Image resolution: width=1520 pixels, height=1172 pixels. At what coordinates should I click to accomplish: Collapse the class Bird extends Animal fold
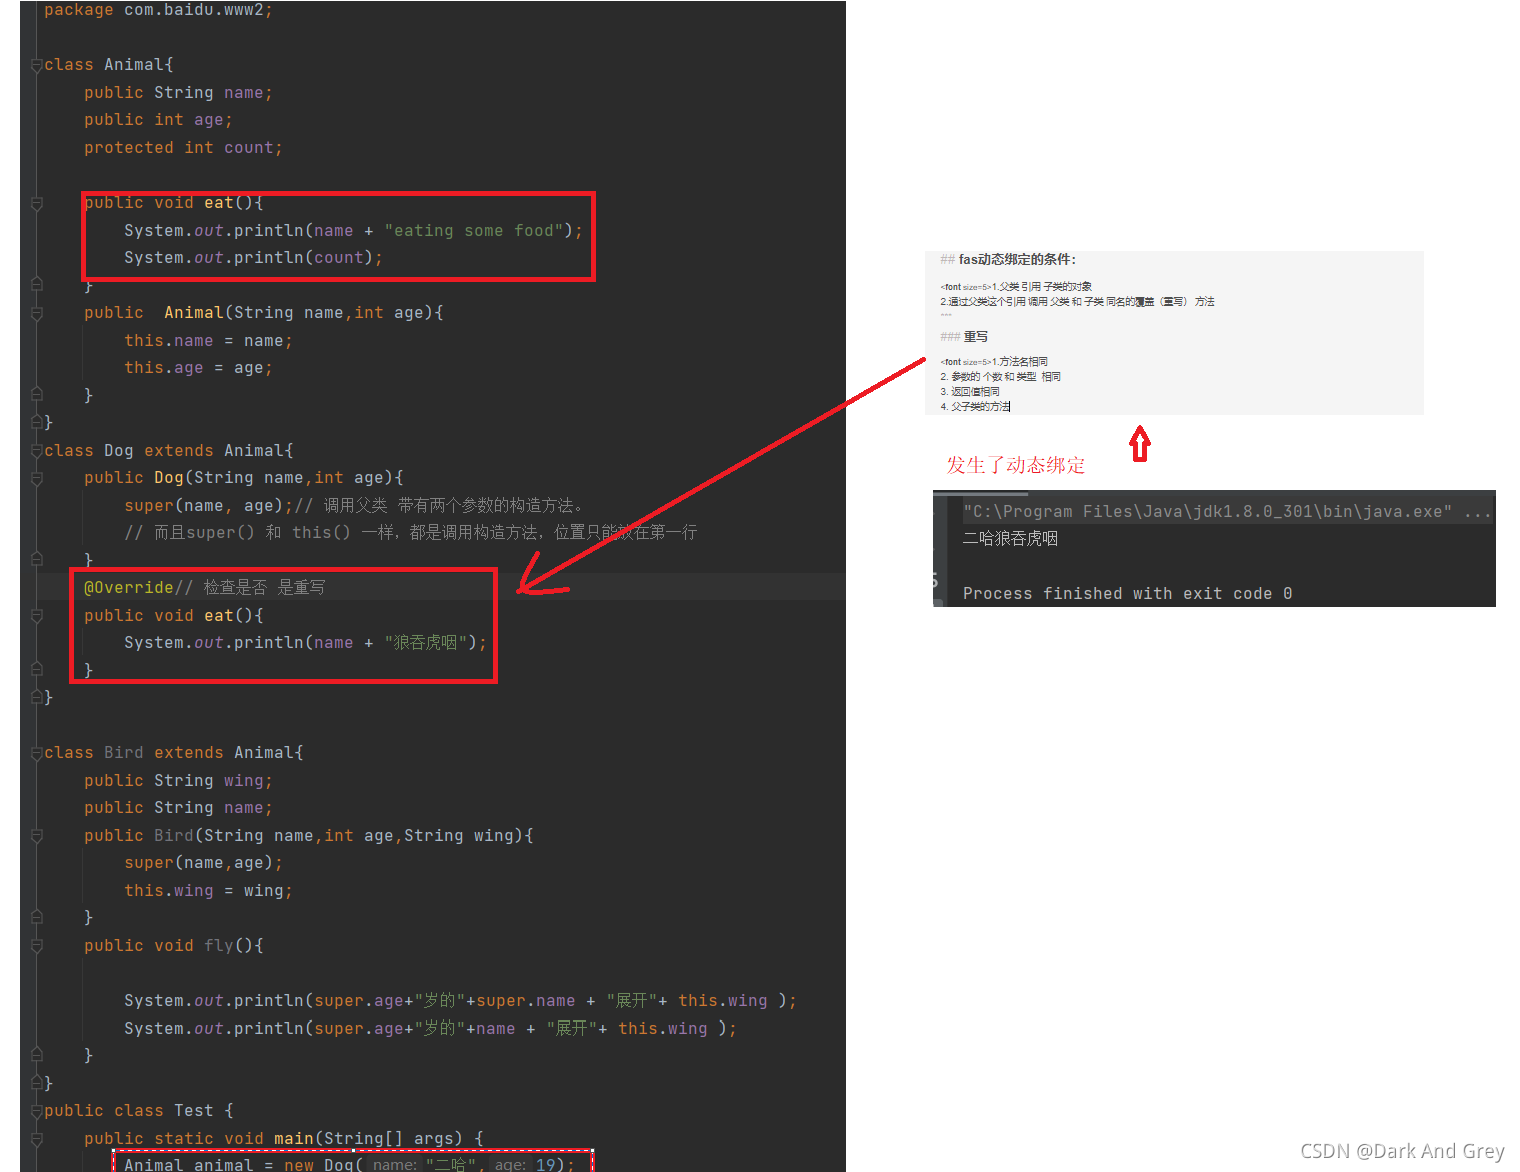point(37,753)
